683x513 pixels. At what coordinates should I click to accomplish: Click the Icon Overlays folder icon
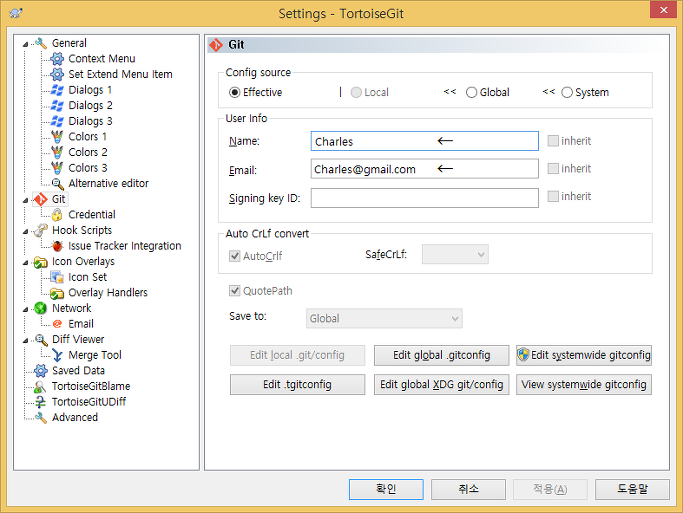point(41,262)
